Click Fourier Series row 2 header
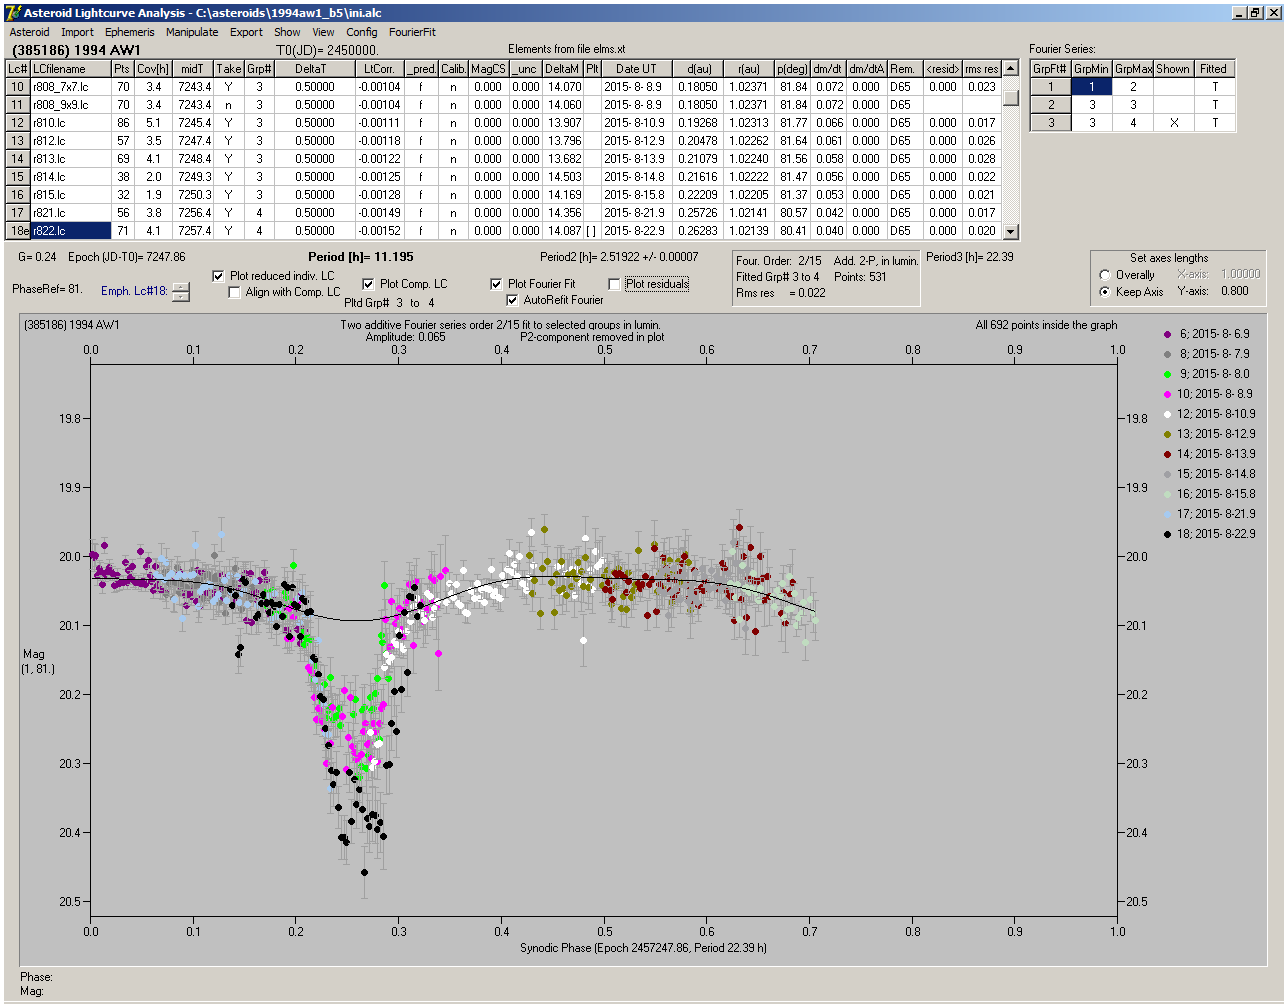The image size is (1288, 1004). [1050, 105]
